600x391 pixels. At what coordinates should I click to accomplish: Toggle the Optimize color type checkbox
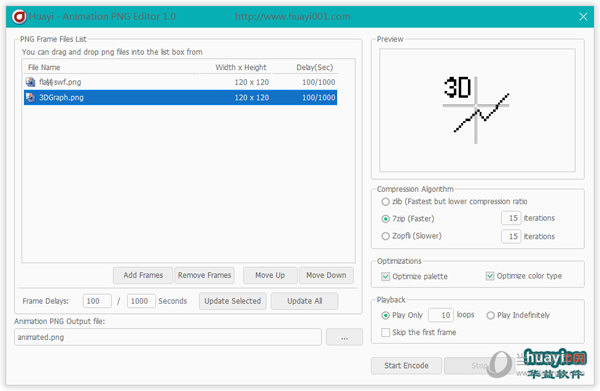coord(490,276)
